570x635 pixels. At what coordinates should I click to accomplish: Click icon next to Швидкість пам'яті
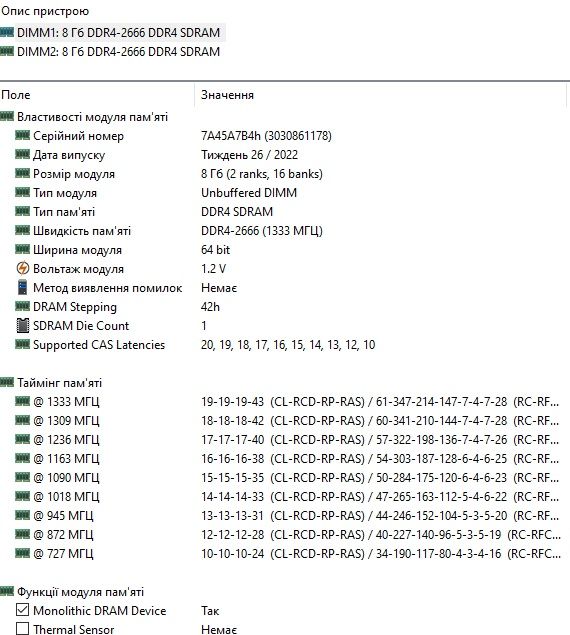pyautogui.click(x=22, y=230)
